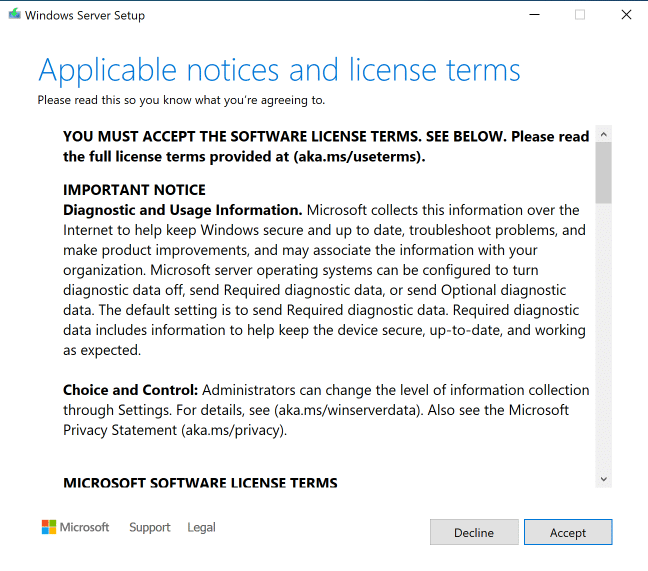Open the Support link
The height and width of the screenshot is (571, 648).
150,527
